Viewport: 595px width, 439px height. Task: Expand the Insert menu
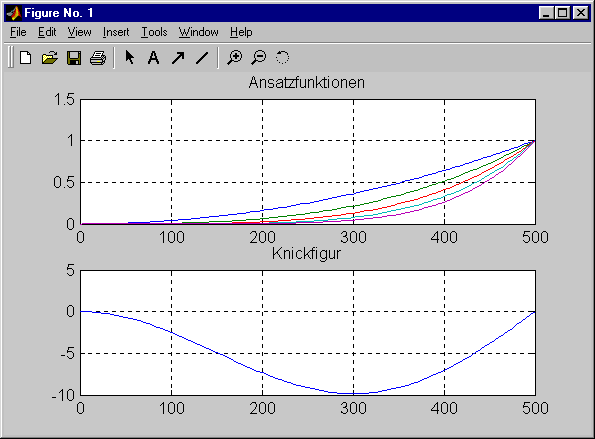coord(116,32)
